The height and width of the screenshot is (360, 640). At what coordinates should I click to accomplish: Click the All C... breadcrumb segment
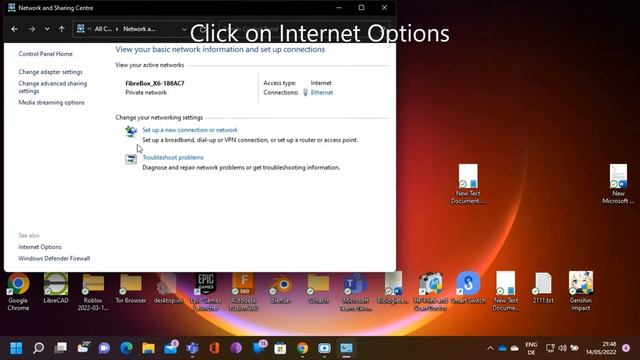103,29
